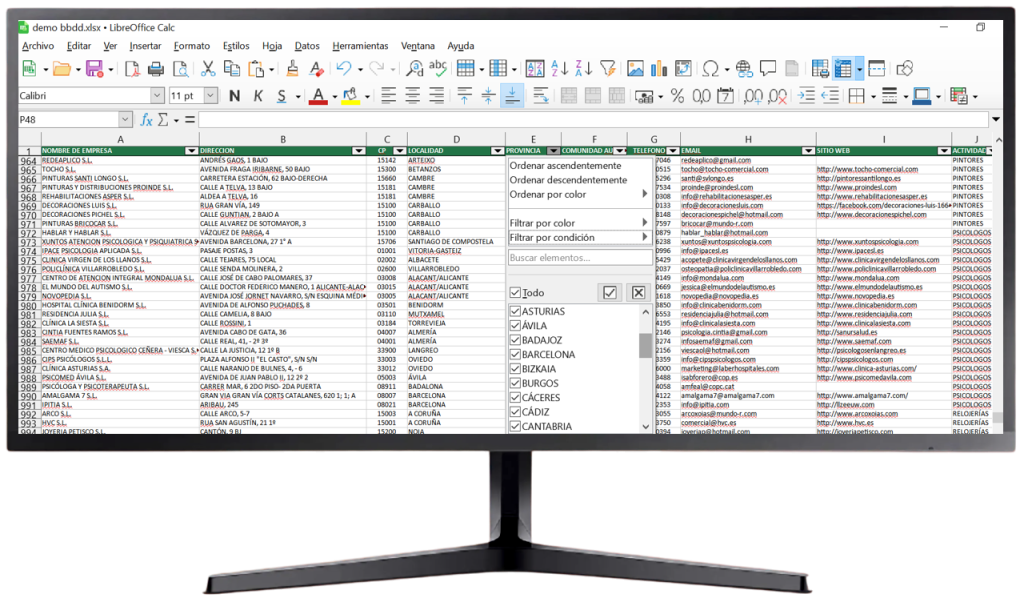Click the Print icon in toolbar
This screenshot has width=1024, height=602.
pos(156,68)
